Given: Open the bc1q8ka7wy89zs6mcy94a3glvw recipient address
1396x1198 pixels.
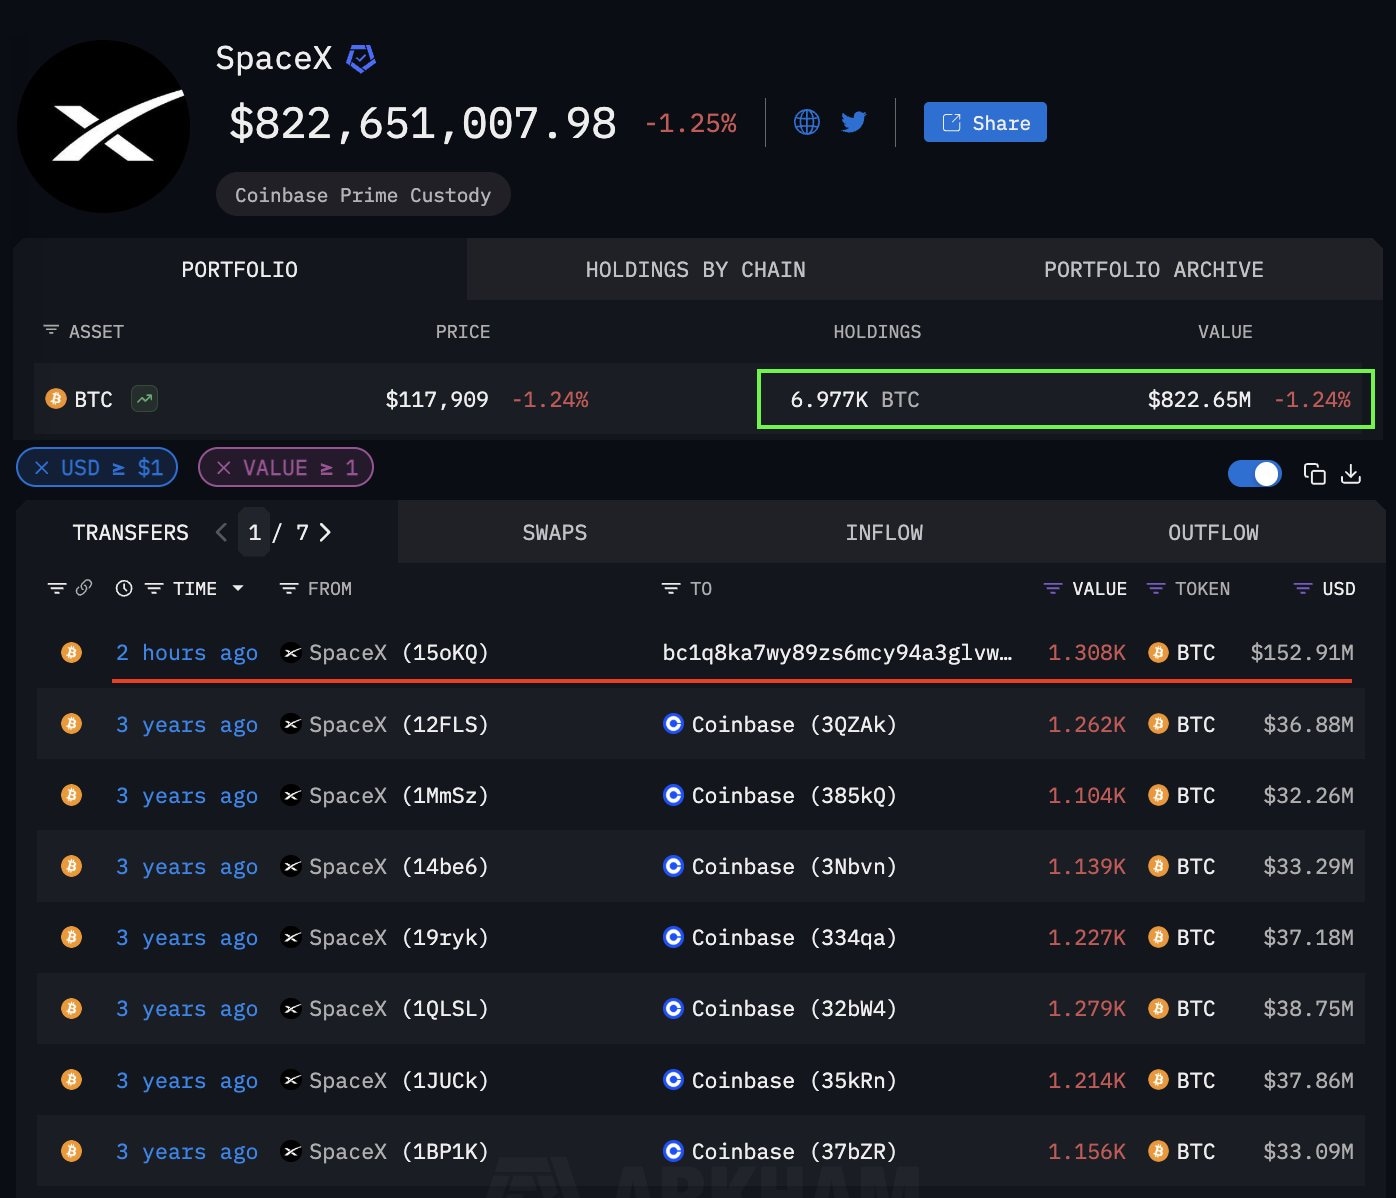Looking at the screenshot, I should coord(837,653).
